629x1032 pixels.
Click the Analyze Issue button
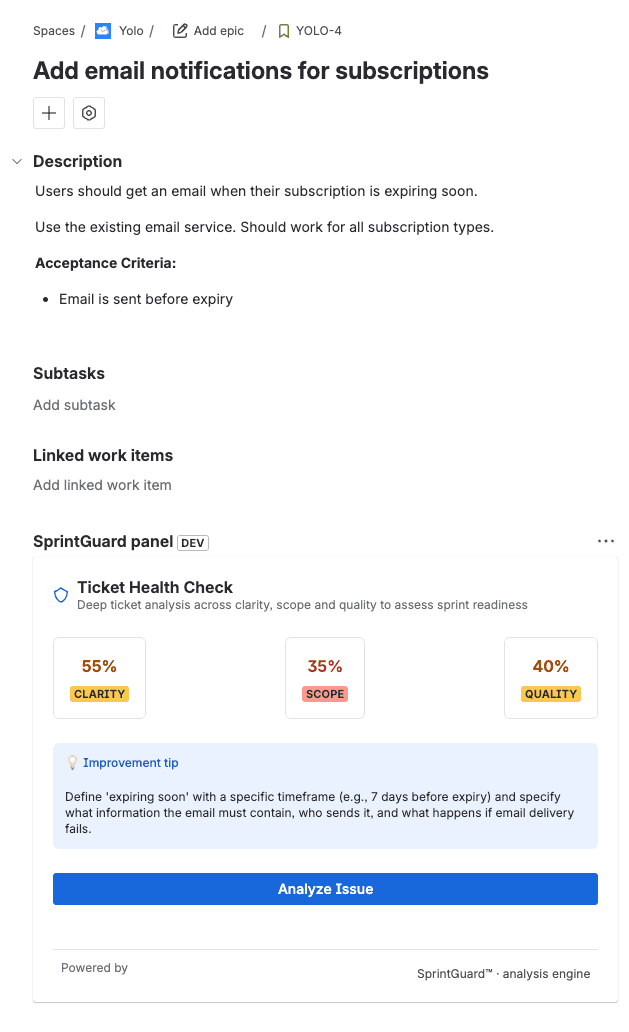tap(325, 889)
